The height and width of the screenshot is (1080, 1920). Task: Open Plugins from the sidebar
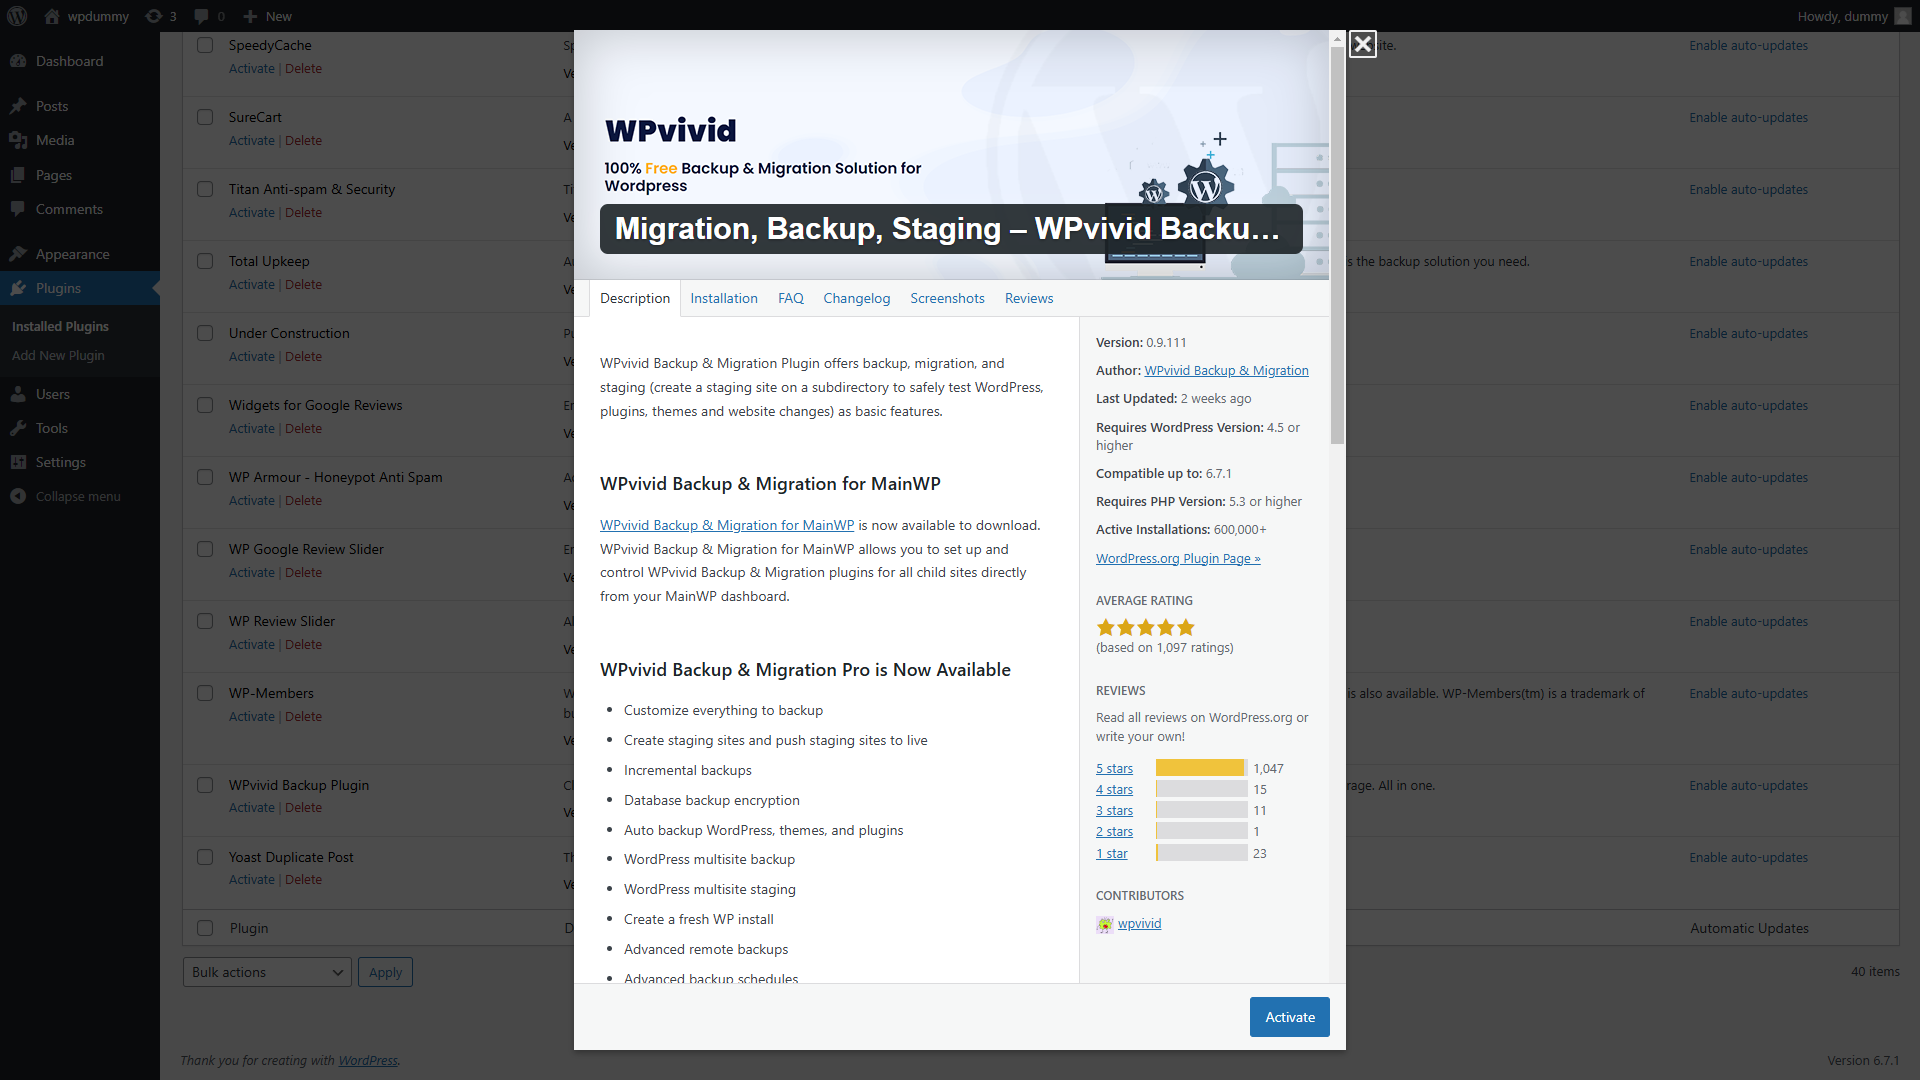tap(80, 288)
